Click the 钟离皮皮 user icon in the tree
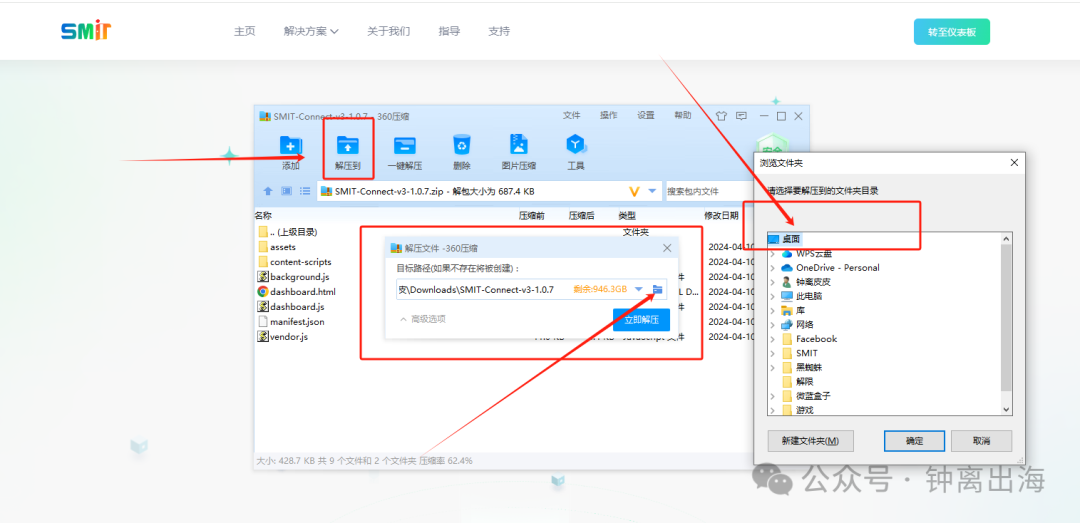 [787, 282]
